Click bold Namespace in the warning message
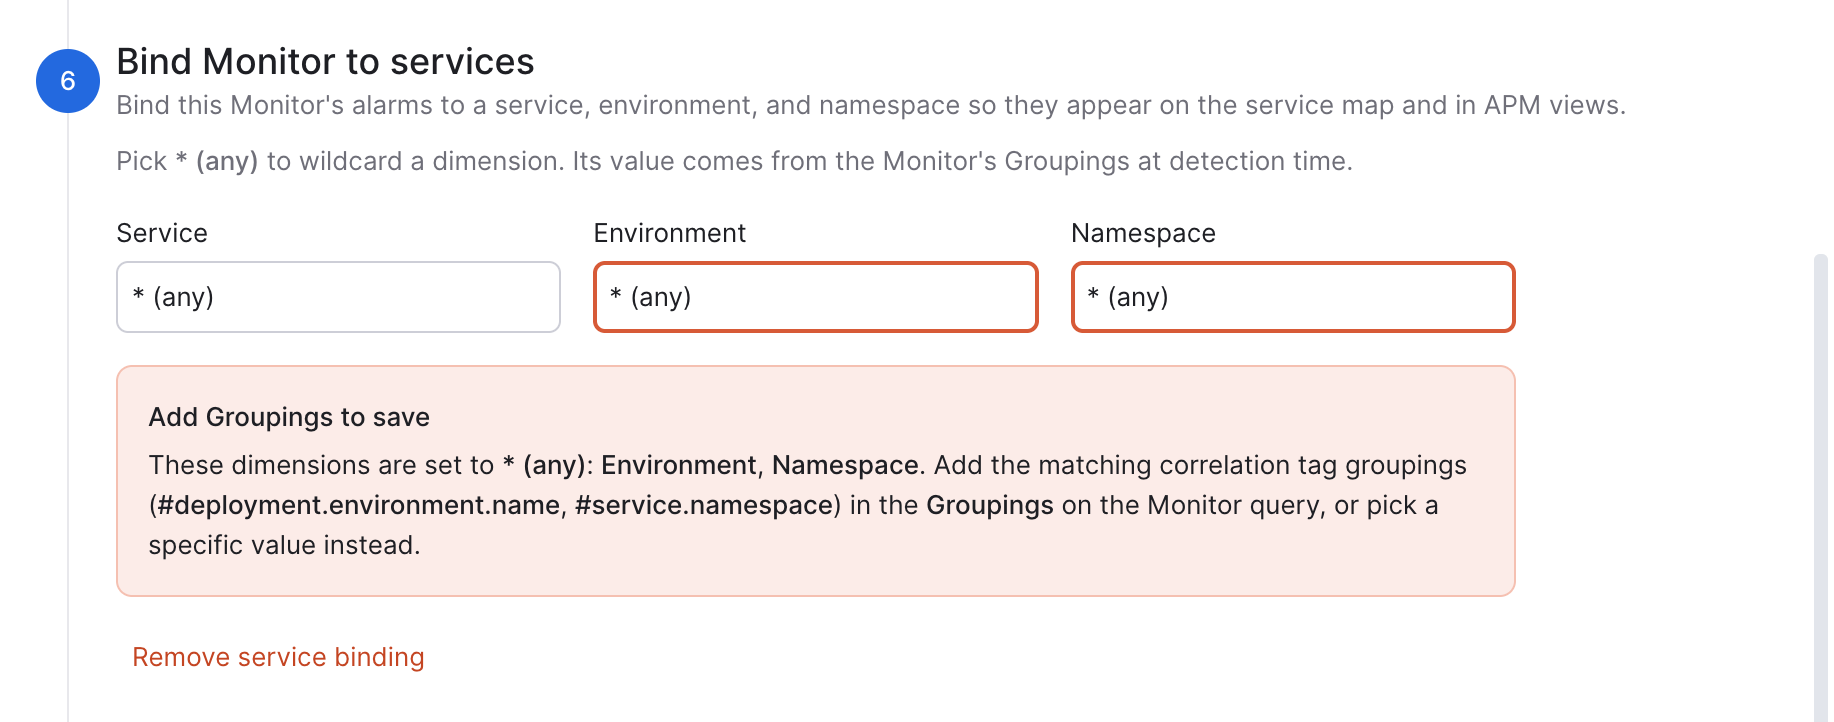1834x722 pixels. 845,465
